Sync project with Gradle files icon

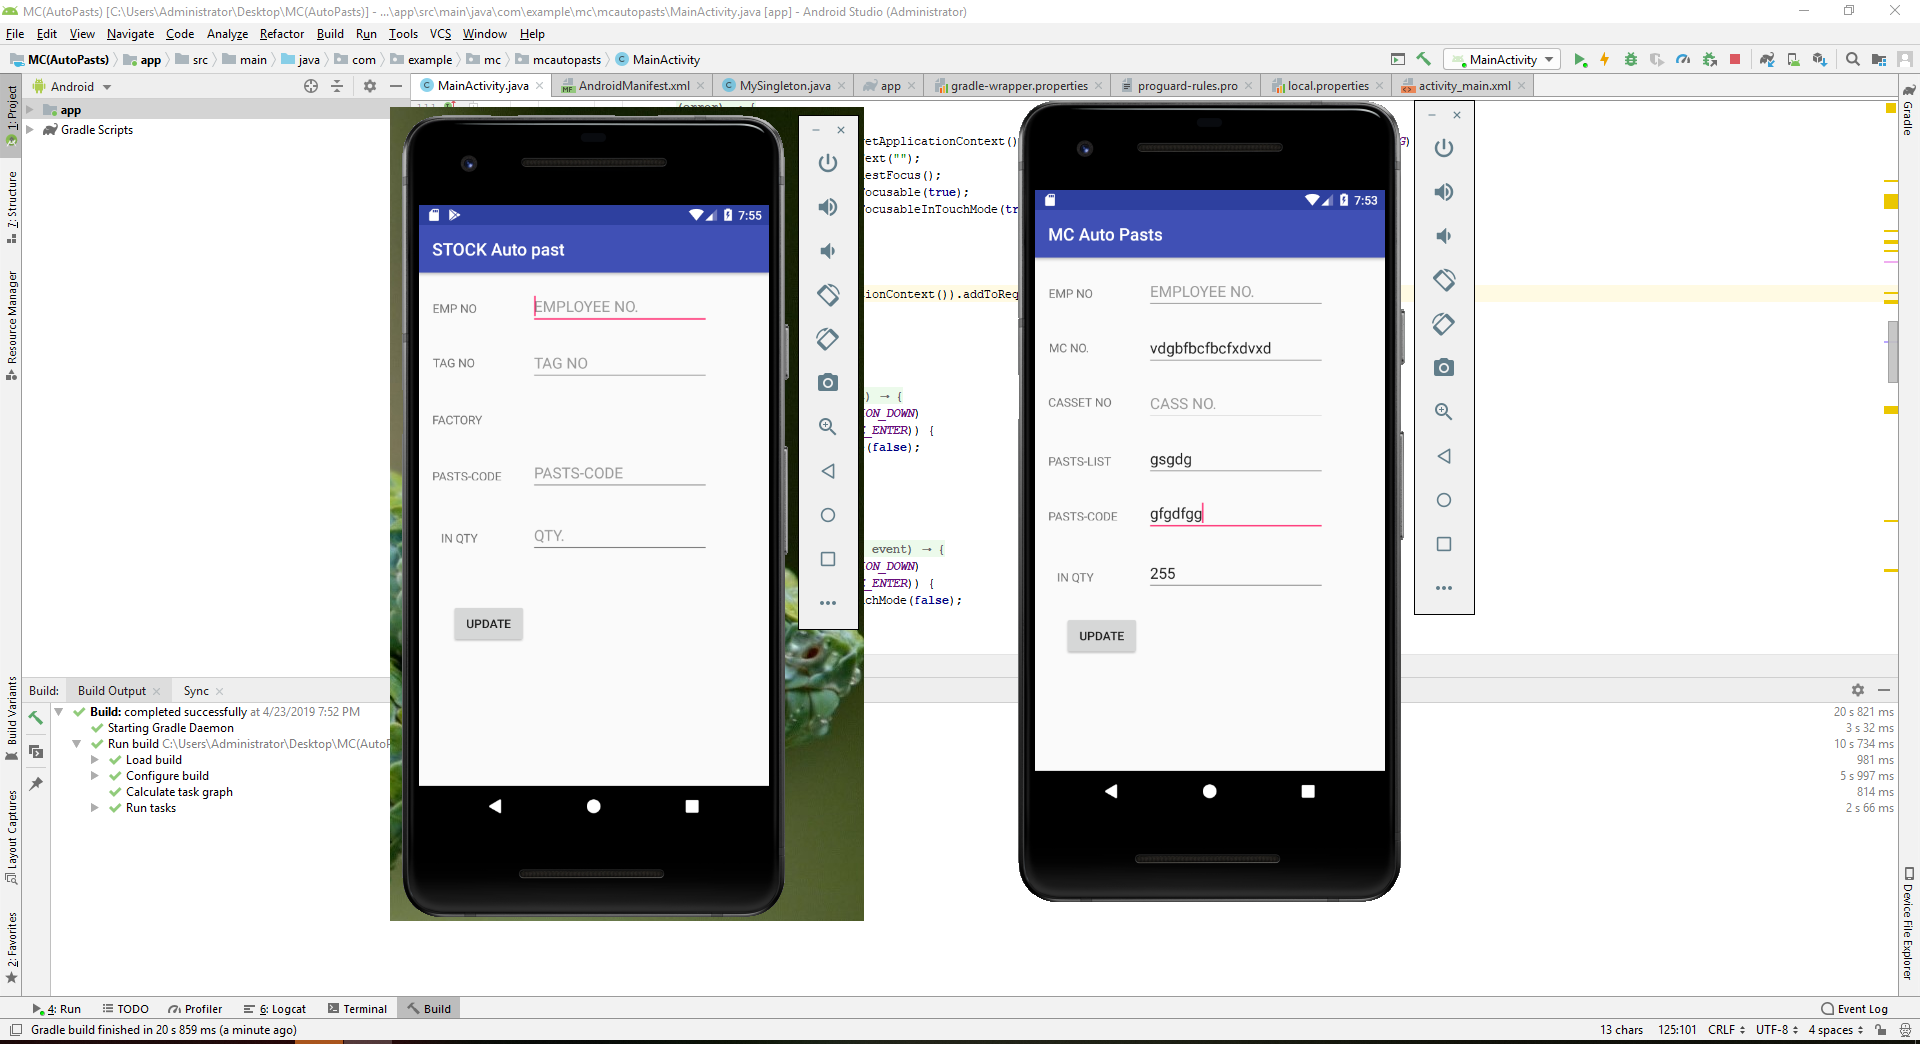coord(1767,60)
